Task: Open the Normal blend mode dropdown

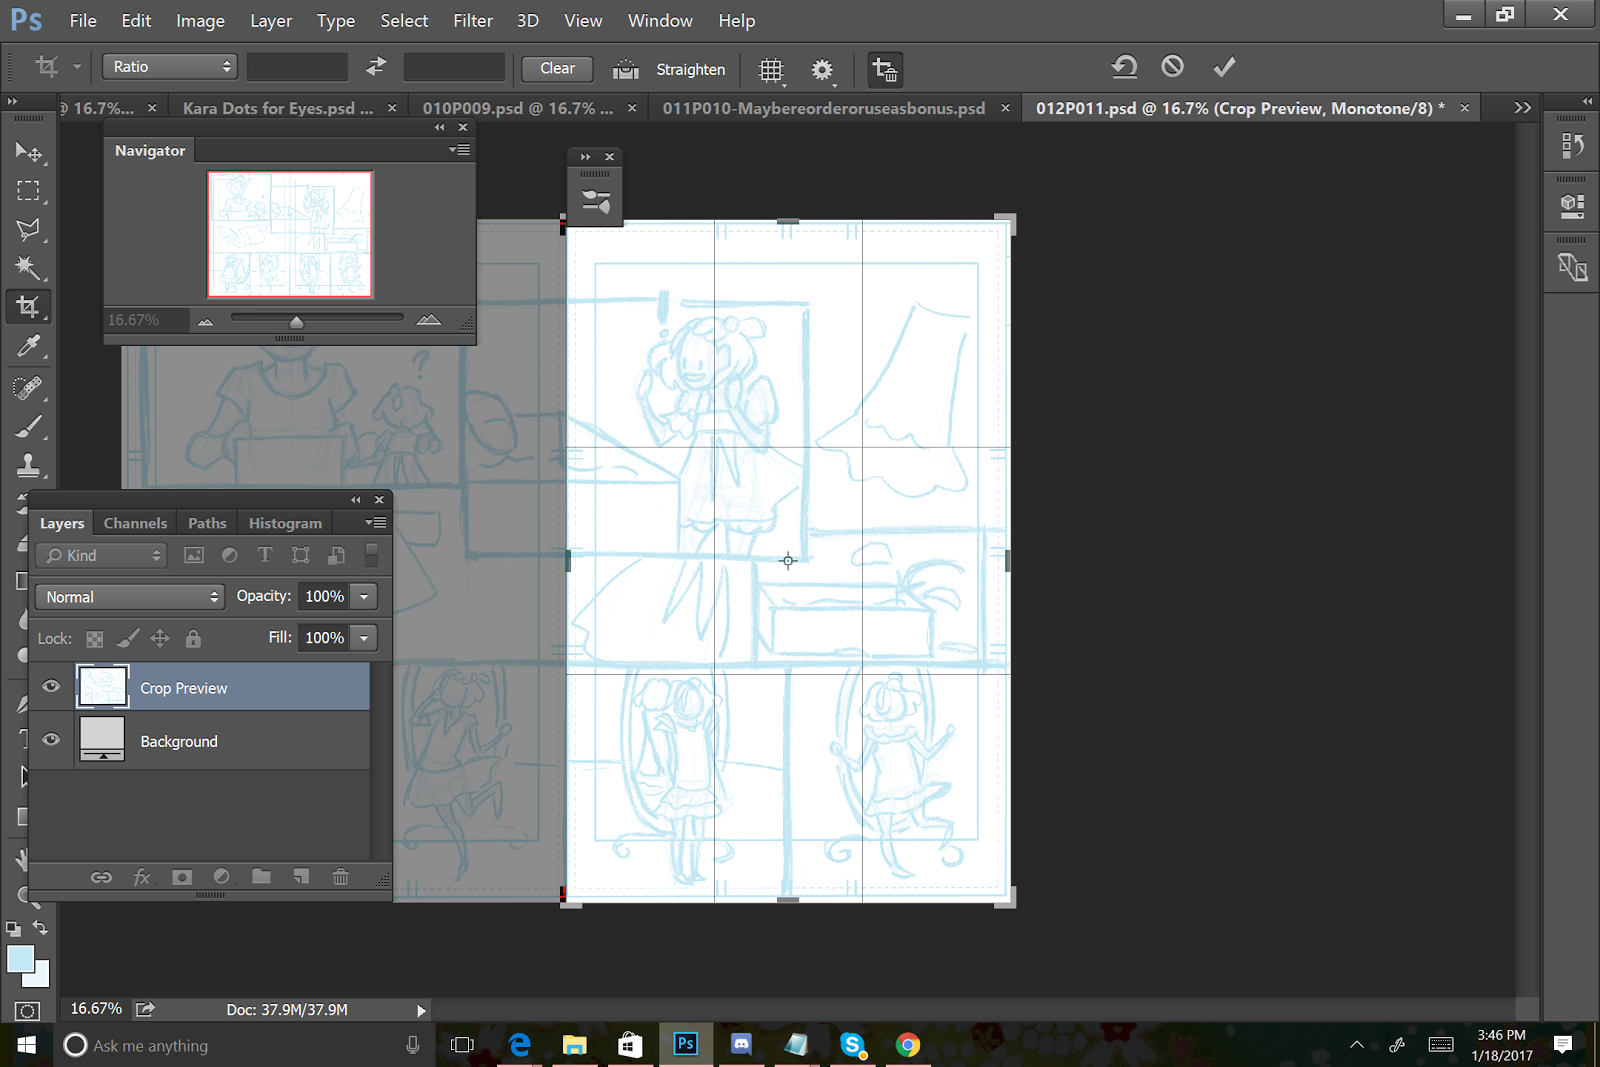Action: pyautogui.click(x=129, y=597)
